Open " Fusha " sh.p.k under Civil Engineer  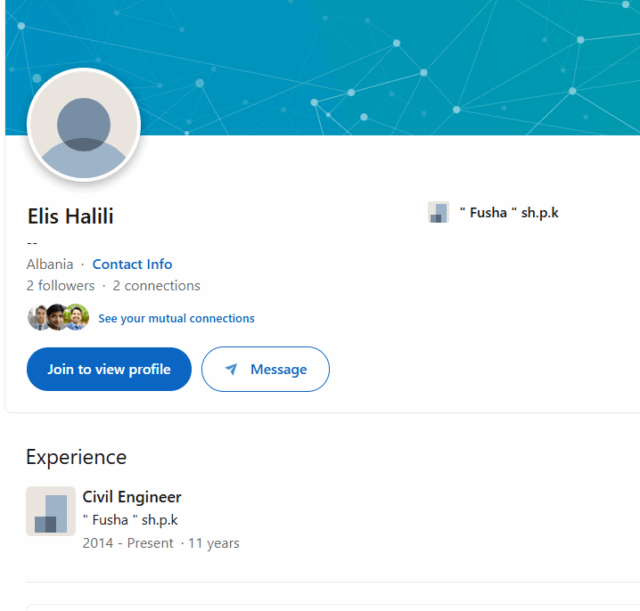tap(130, 520)
